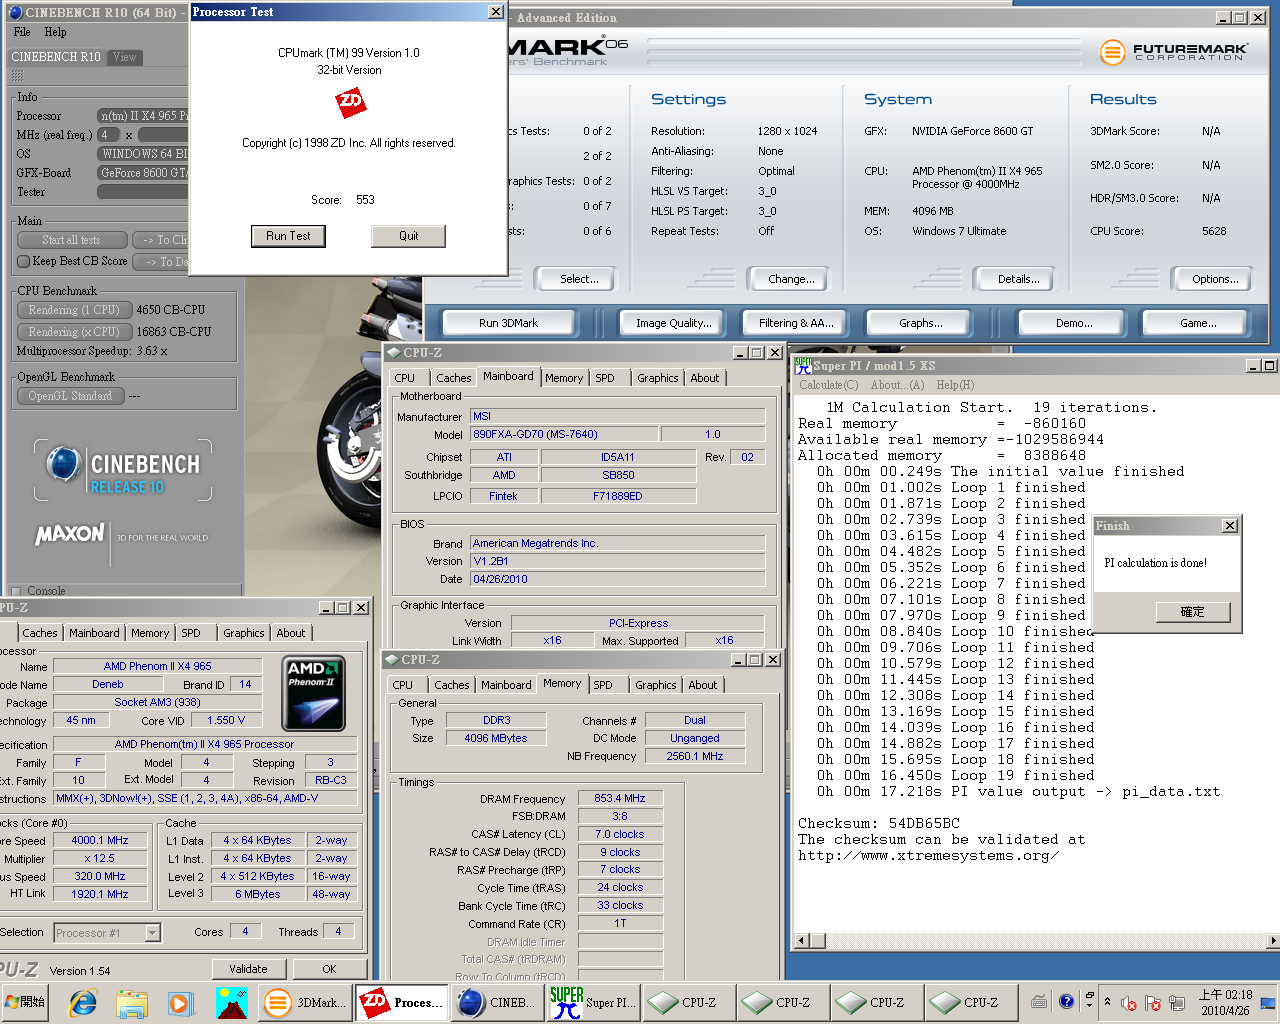Open Super PI Help(H) menu
Viewport: 1280px width, 1024px height.
[x=955, y=385]
